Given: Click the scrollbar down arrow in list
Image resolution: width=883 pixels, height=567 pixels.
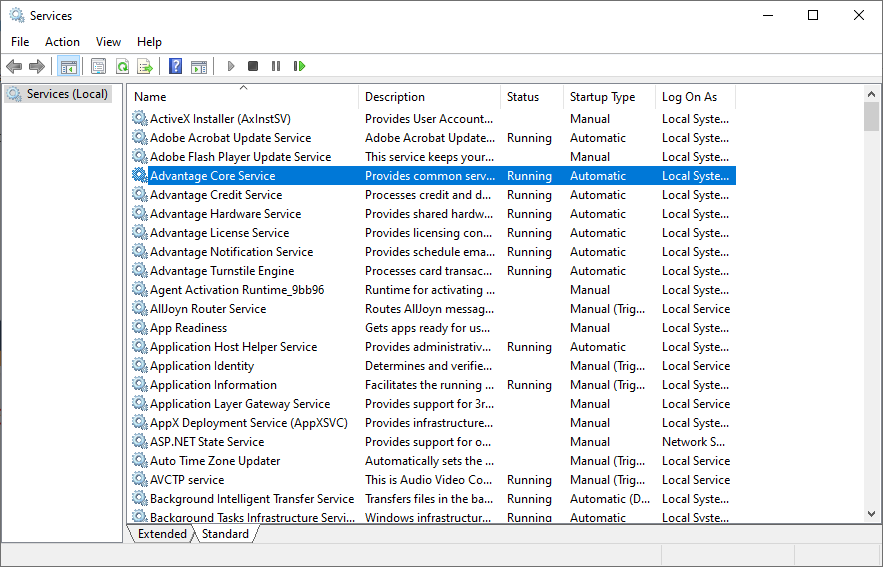Looking at the screenshot, I should point(872,513).
